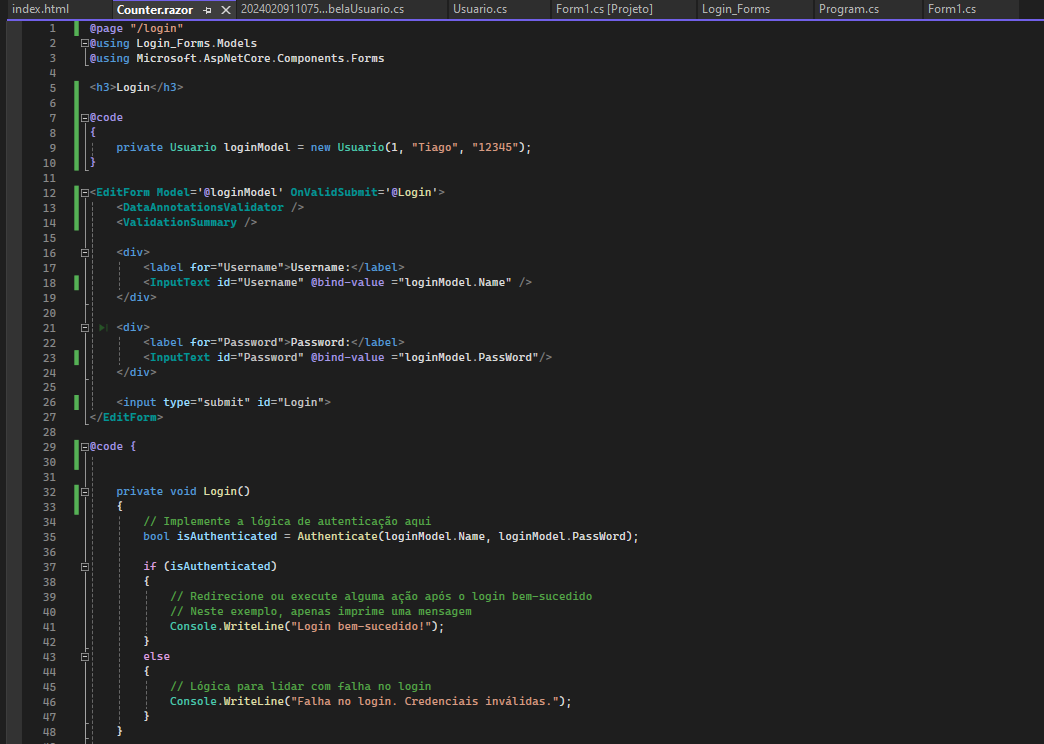Switch to the index.html tab

[40, 9]
